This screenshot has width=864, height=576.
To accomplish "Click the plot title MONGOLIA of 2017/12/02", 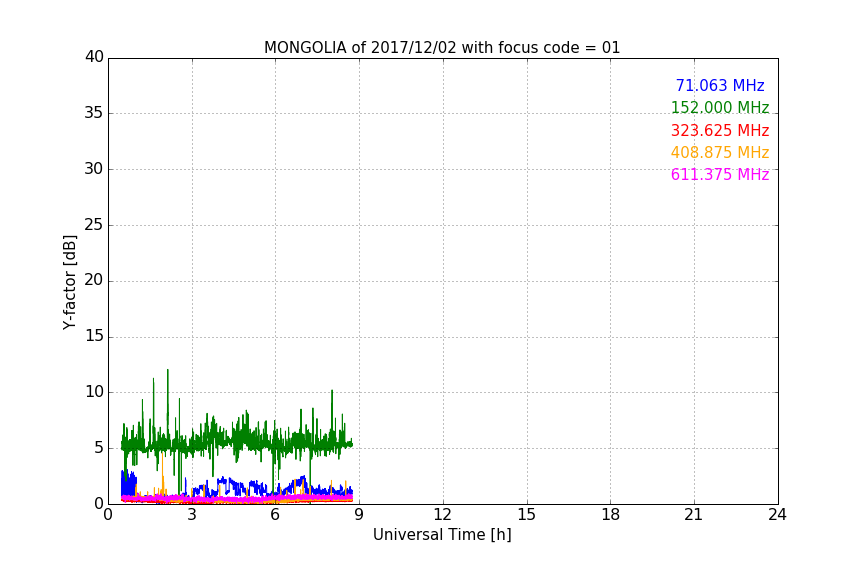I will pos(442,48).
